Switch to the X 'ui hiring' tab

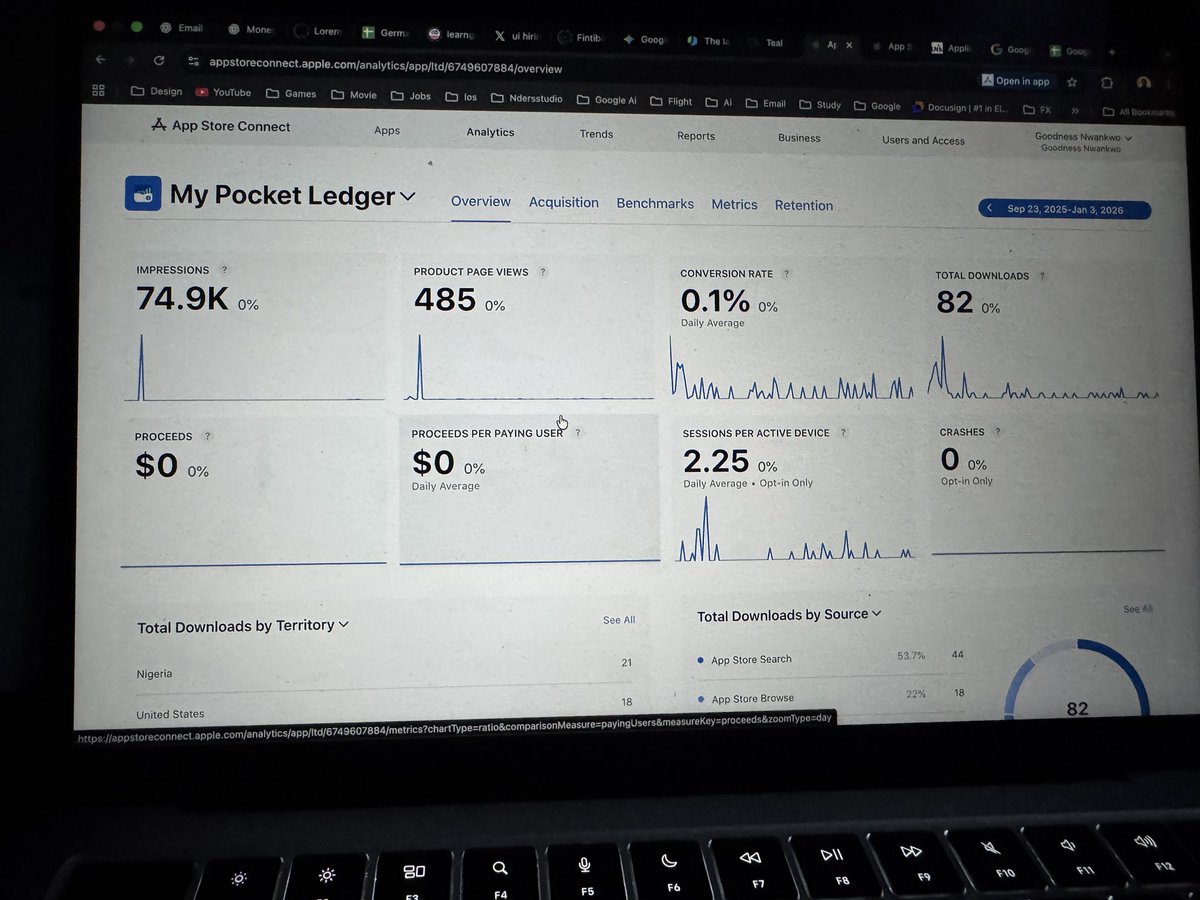coord(517,35)
